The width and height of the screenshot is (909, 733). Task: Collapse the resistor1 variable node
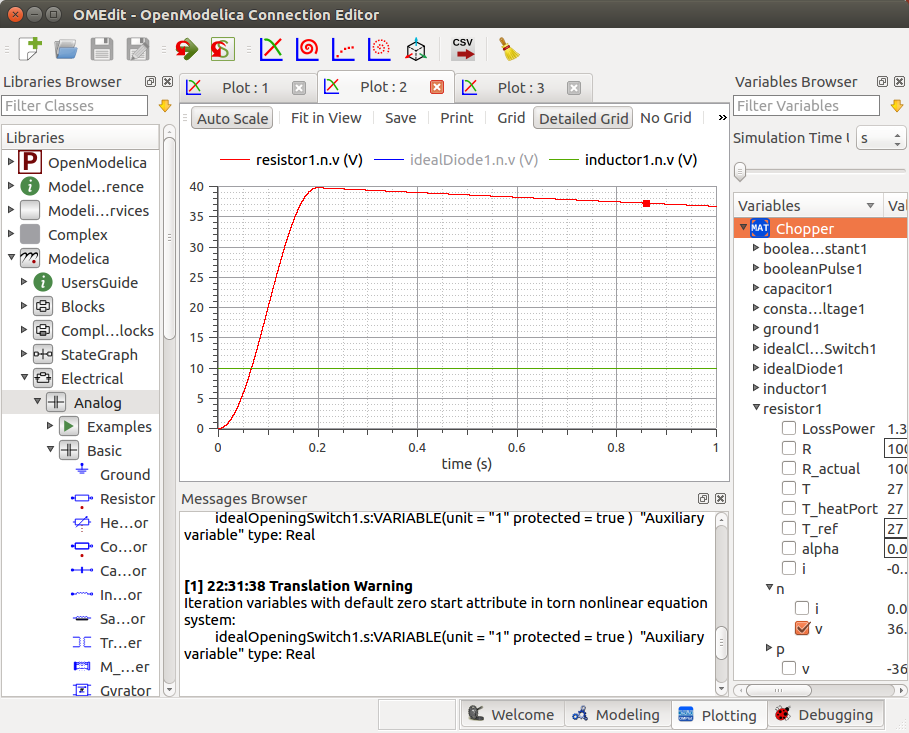[x=755, y=408]
